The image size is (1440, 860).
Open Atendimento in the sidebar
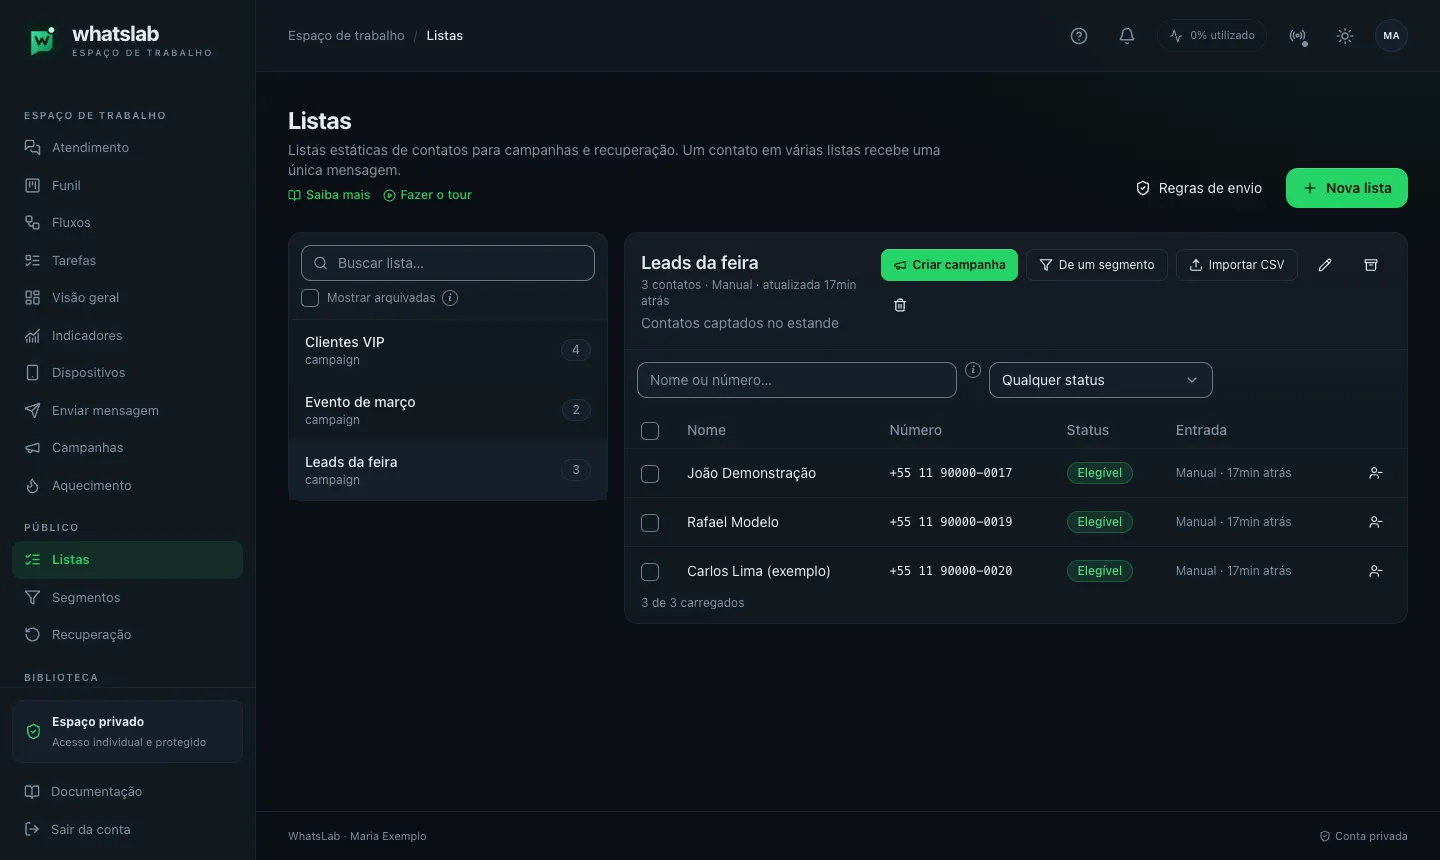tap(127, 148)
